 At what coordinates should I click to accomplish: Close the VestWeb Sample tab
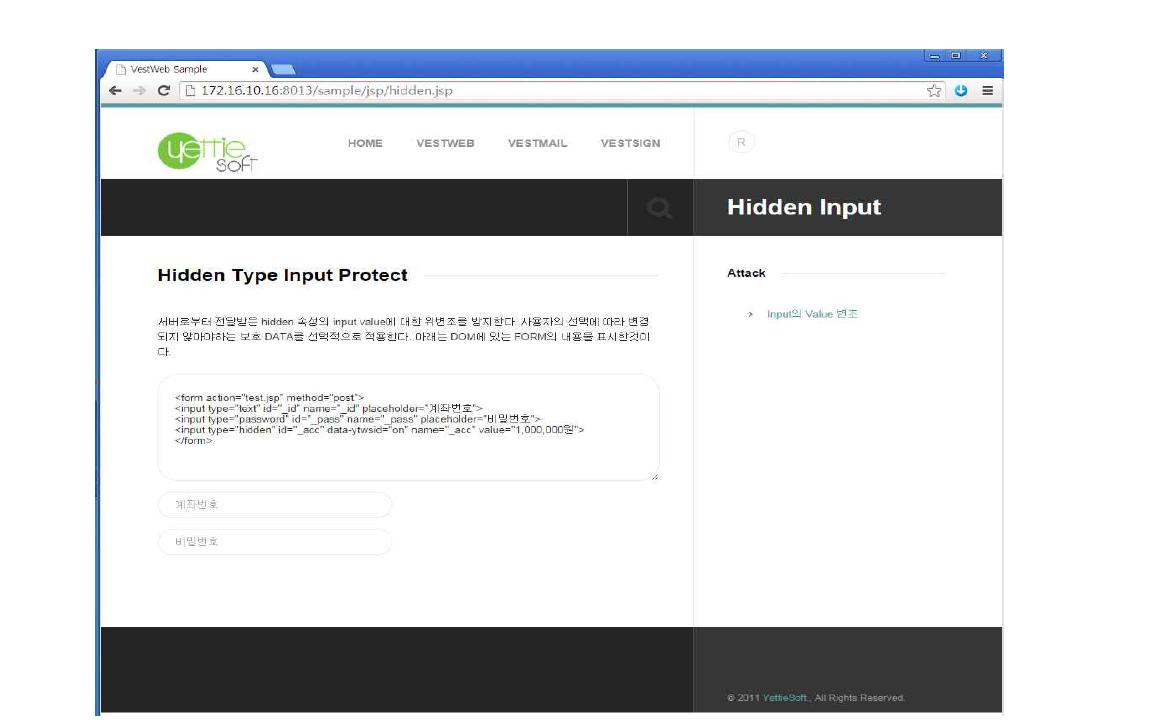pyautogui.click(x=256, y=70)
